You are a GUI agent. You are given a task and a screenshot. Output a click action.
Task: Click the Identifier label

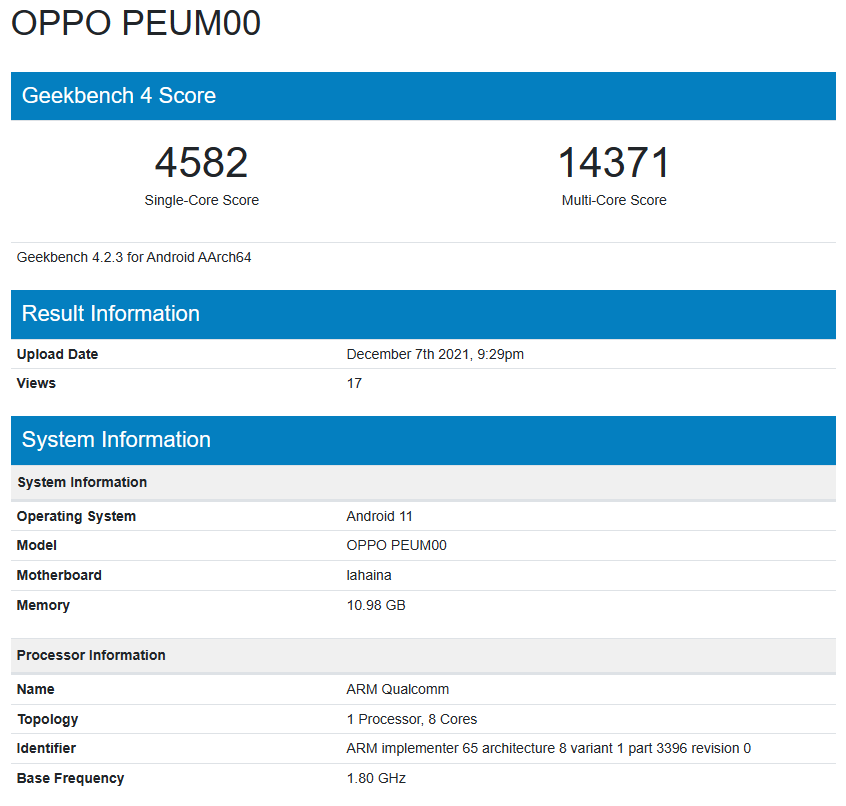click(46, 749)
